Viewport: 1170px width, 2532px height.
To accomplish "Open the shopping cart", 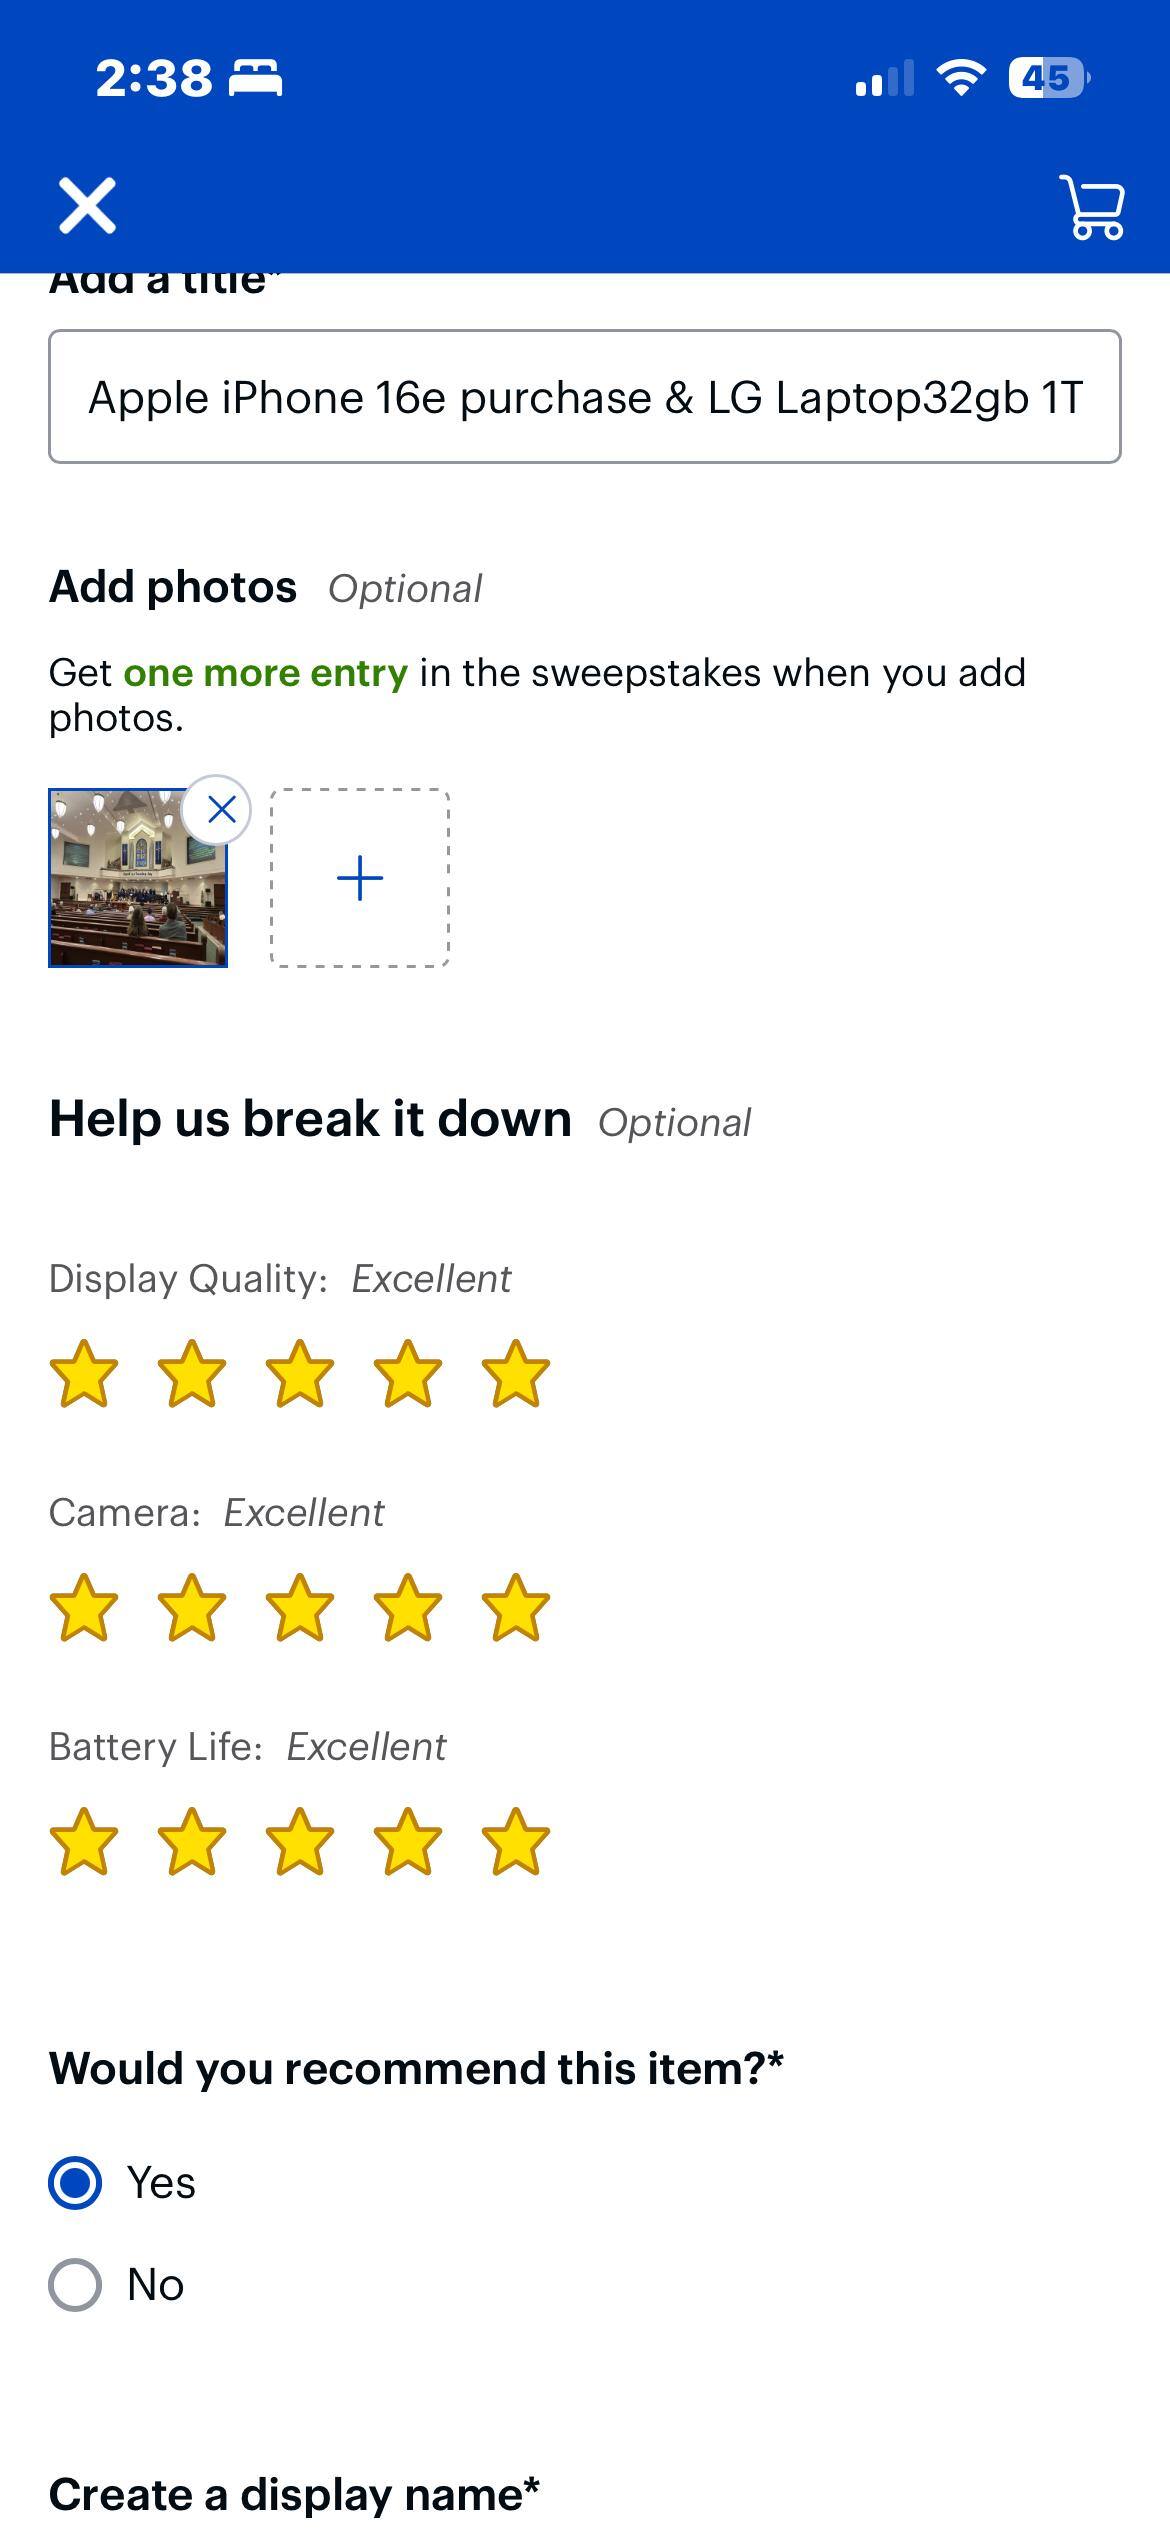I will (x=1093, y=207).
